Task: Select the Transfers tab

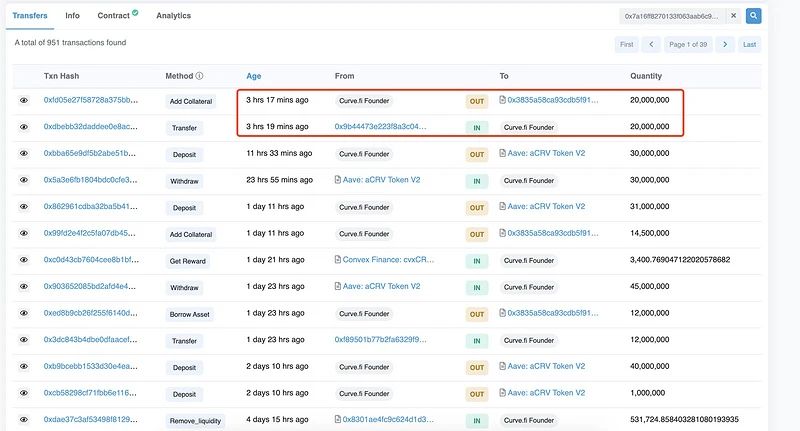Action: tap(30, 16)
